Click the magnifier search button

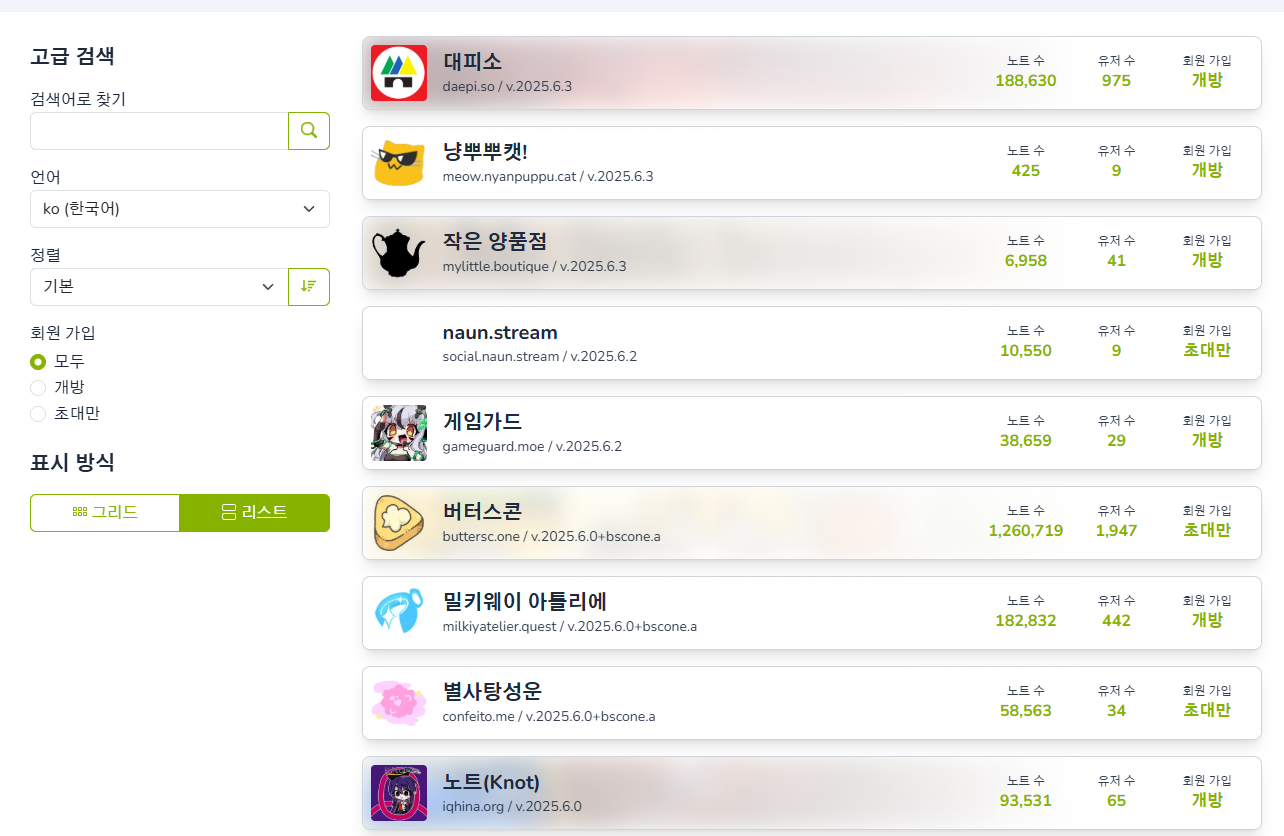[x=309, y=131]
